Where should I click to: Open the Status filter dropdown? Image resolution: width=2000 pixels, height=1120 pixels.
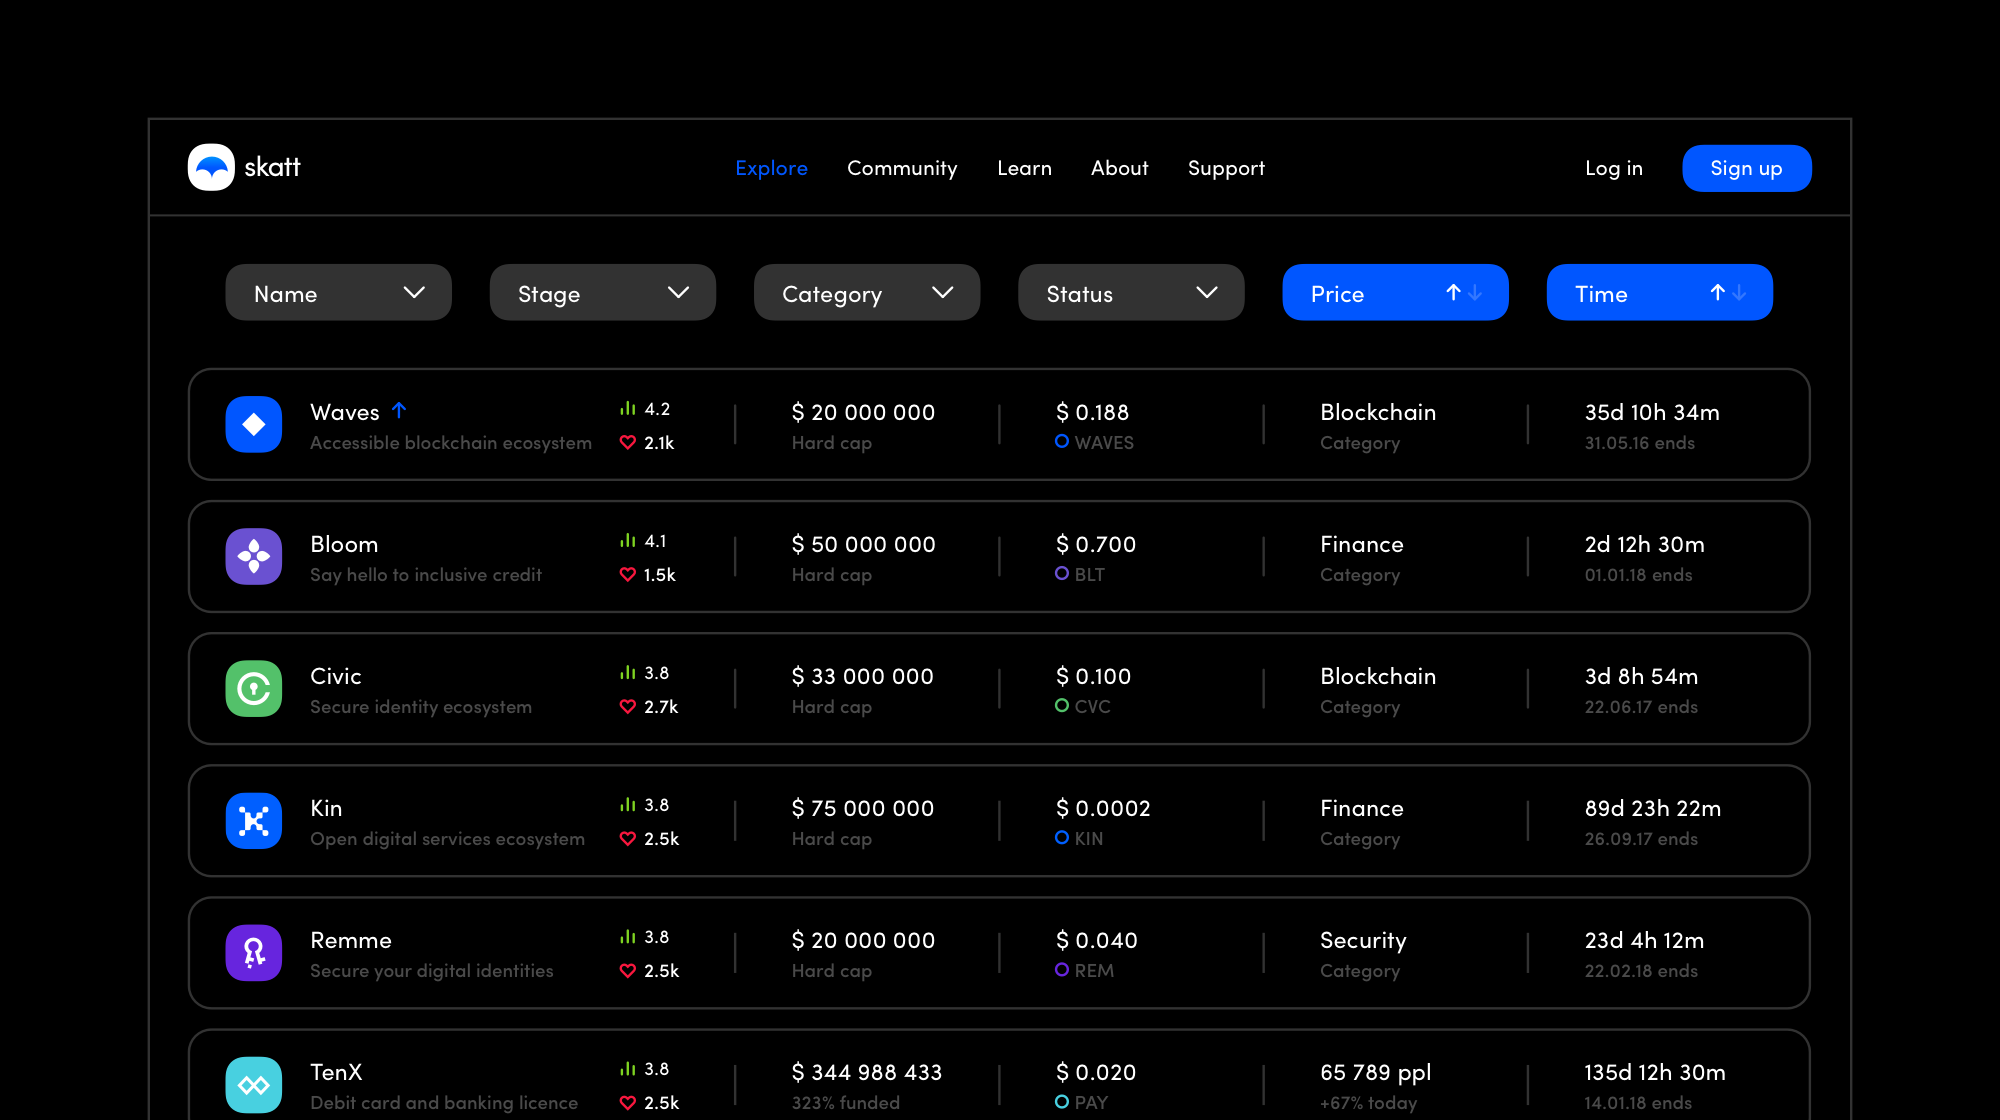(1130, 292)
